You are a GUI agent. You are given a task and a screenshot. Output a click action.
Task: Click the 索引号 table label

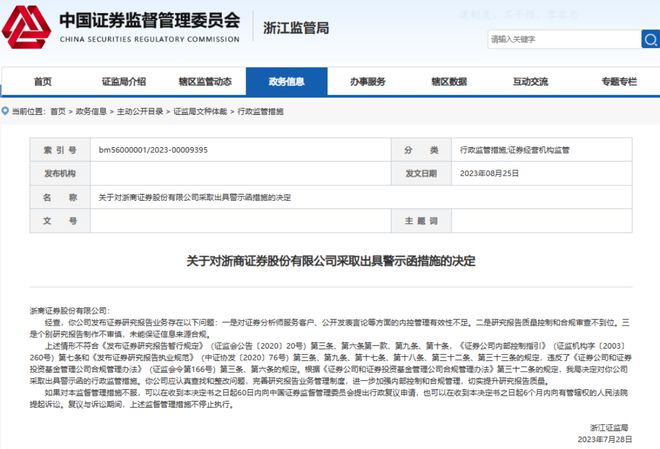pos(60,150)
